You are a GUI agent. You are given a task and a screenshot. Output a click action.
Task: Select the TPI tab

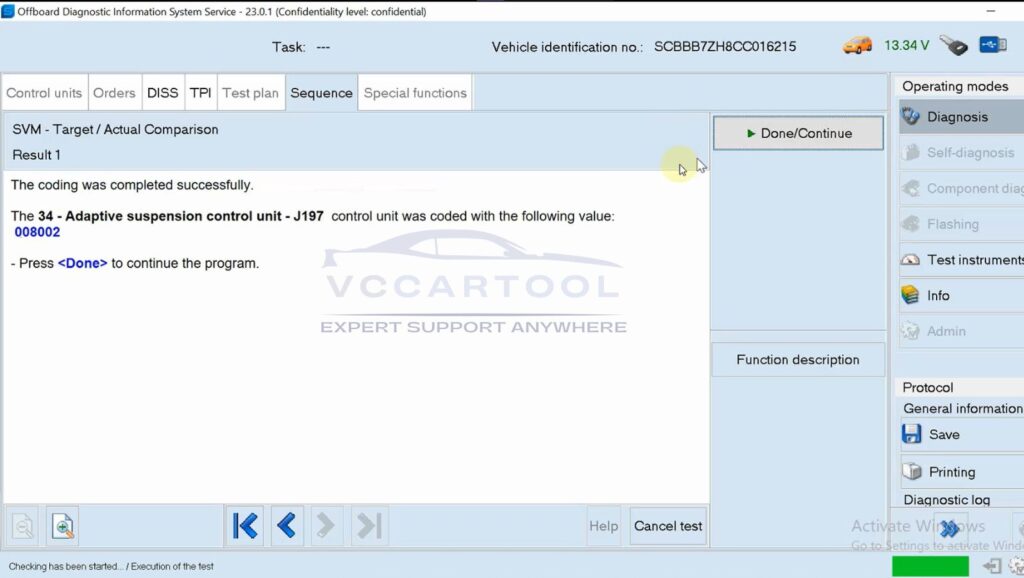point(201,93)
